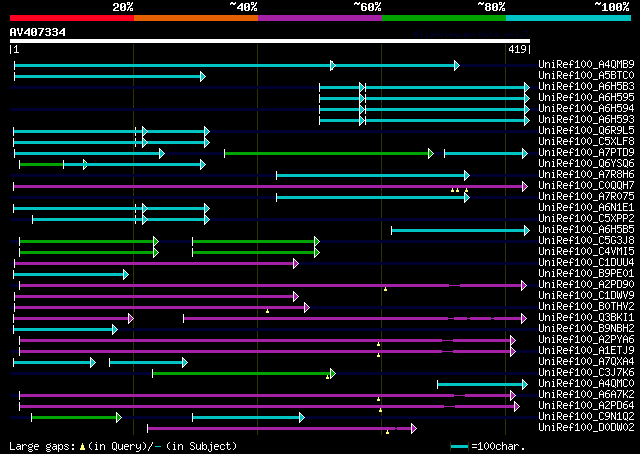Click the cyan alignment bar of UniRef100_B9PE01
Screen dimensions: 640x454
71,274
